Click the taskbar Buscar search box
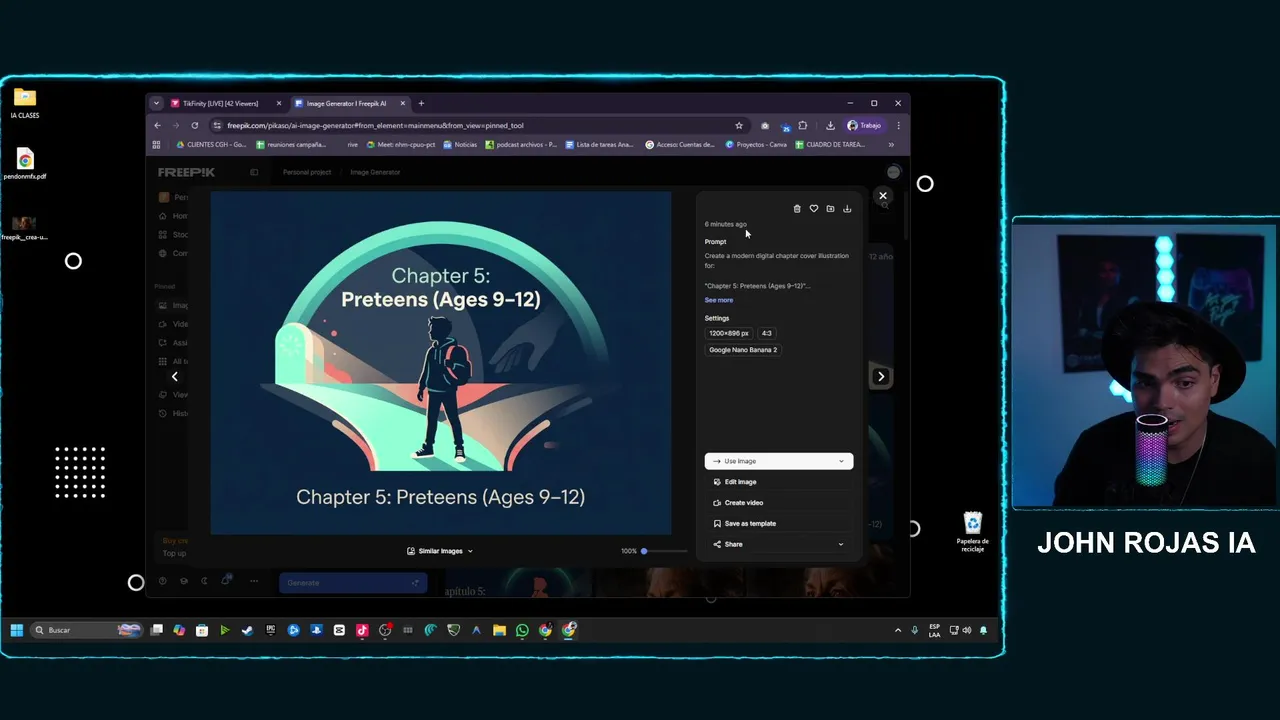The height and width of the screenshot is (720, 1280). point(87,630)
